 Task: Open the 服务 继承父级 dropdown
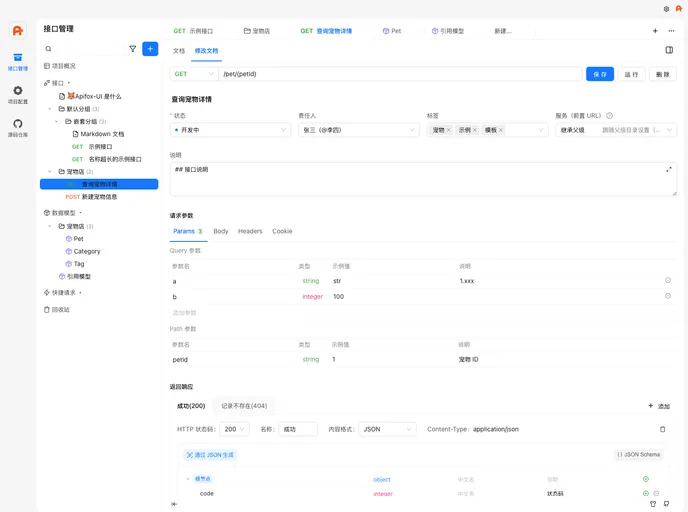click(x=616, y=130)
